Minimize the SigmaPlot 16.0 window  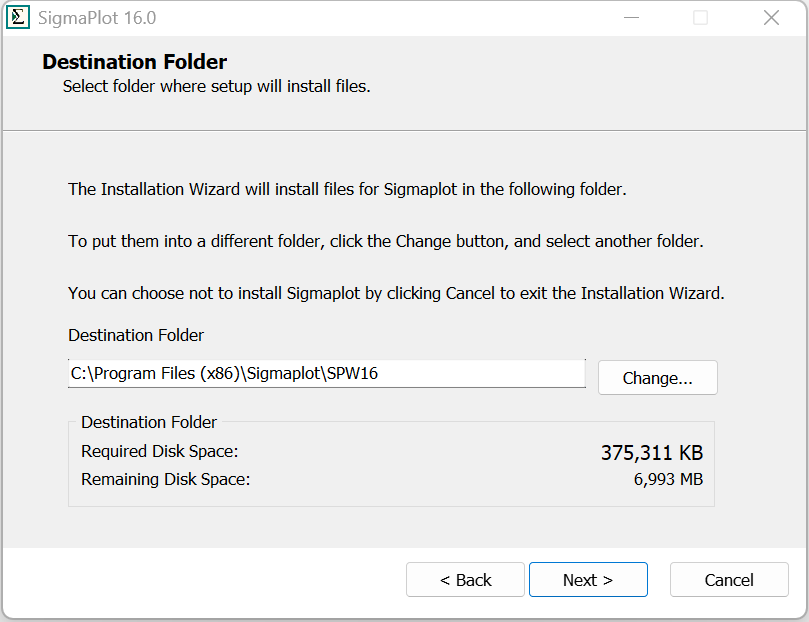coord(632,18)
